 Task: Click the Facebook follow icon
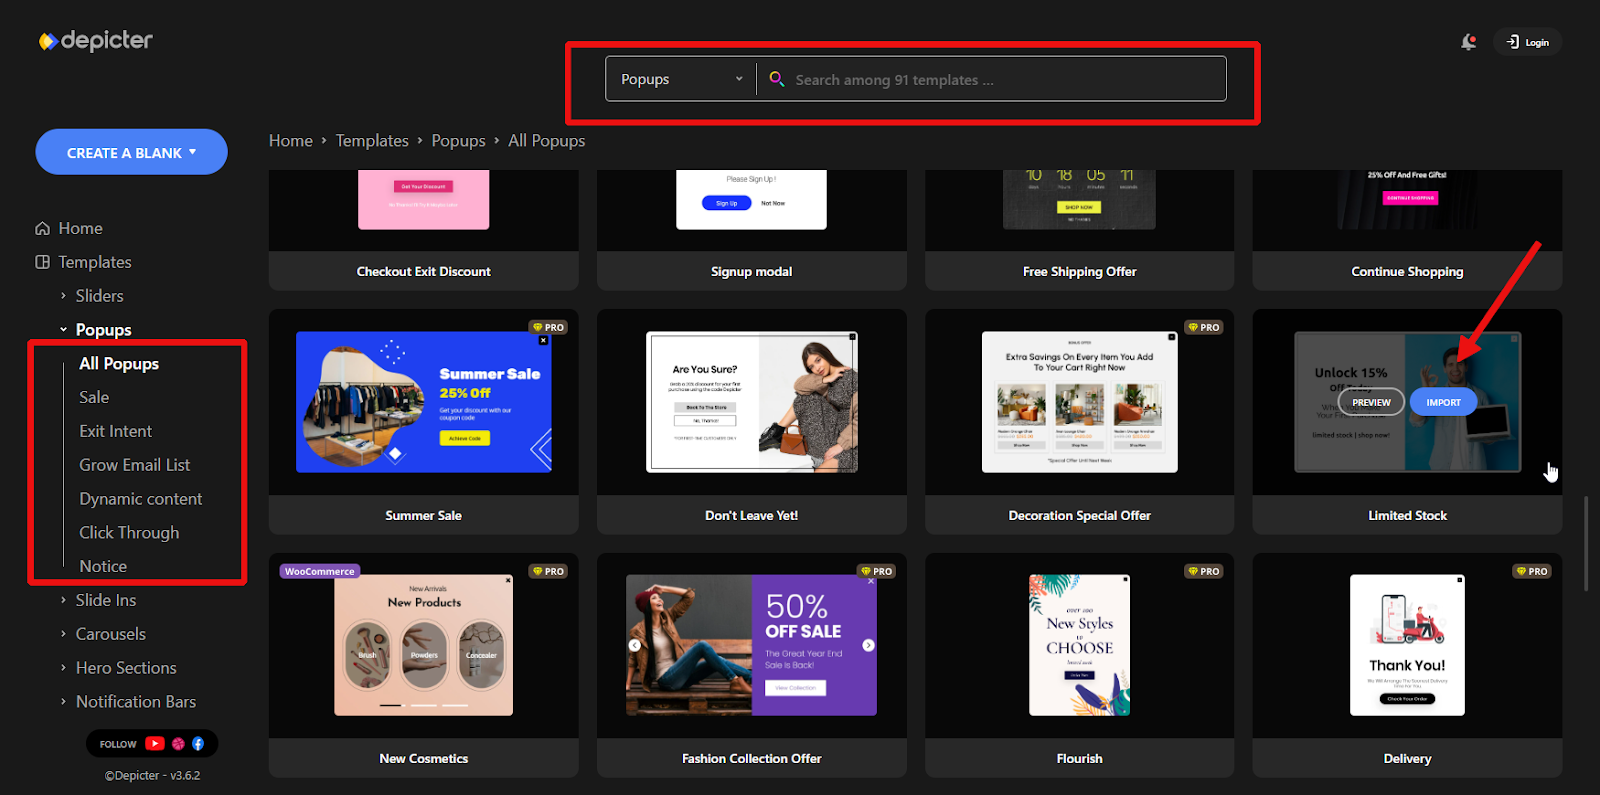click(x=198, y=744)
